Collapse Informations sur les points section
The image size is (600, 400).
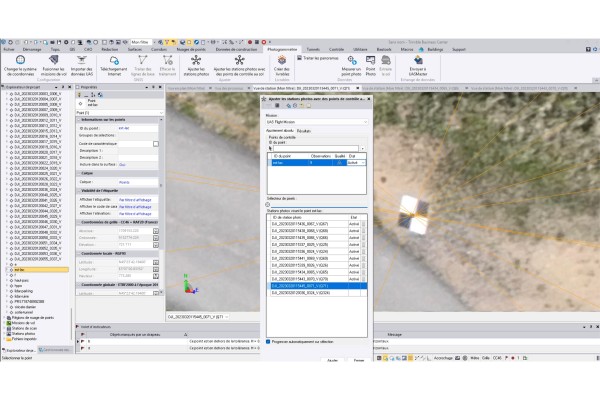point(79,120)
